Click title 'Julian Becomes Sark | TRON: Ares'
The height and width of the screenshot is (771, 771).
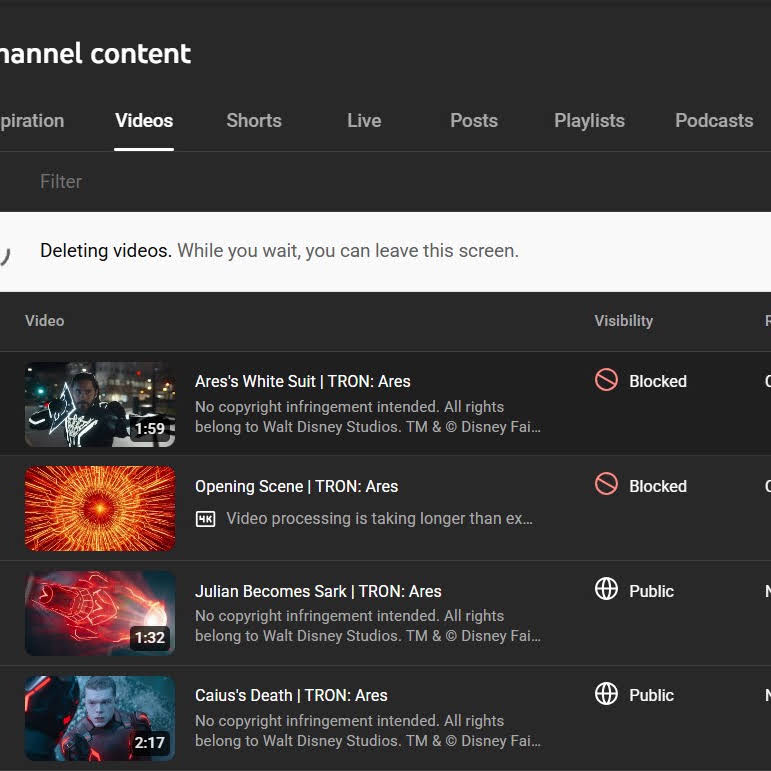(318, 591)
